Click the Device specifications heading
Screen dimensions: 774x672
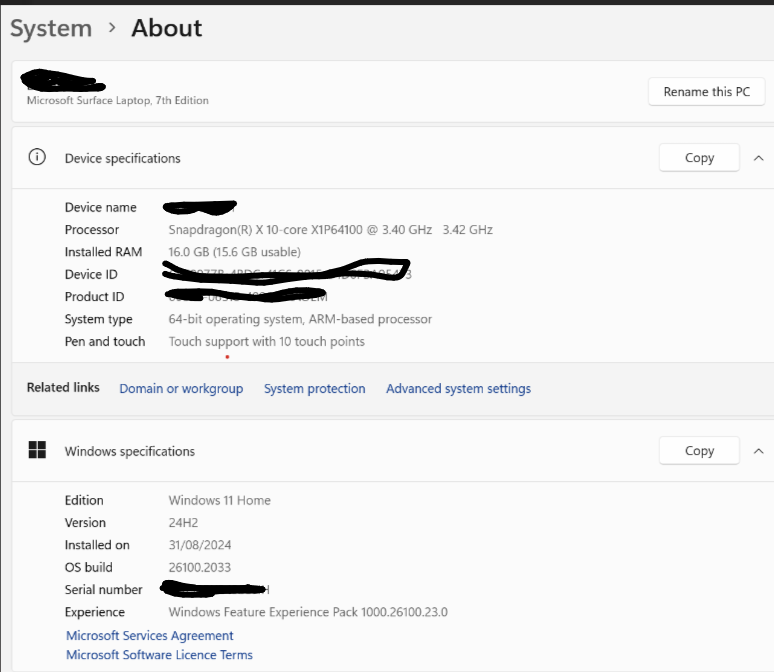(x=122, y=158)
